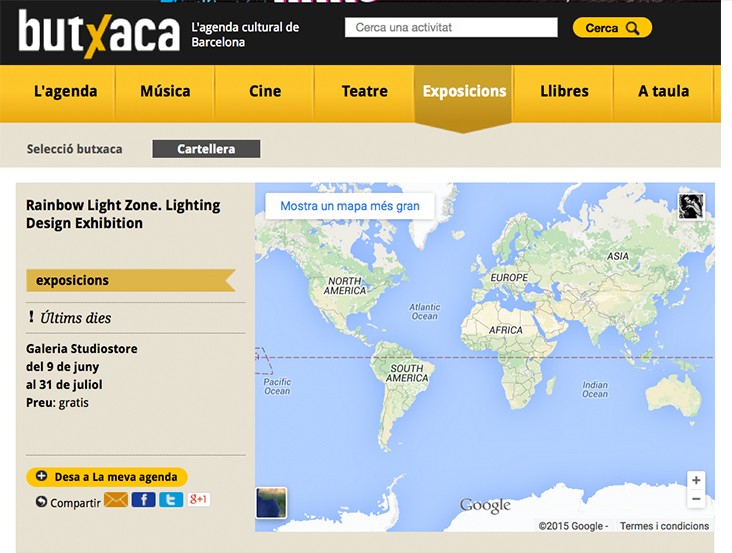Image resolution: width=732 pixels, height=553 pixels.
Task: Switch to Selecció butxaca view
Action: tap(74, 149)
